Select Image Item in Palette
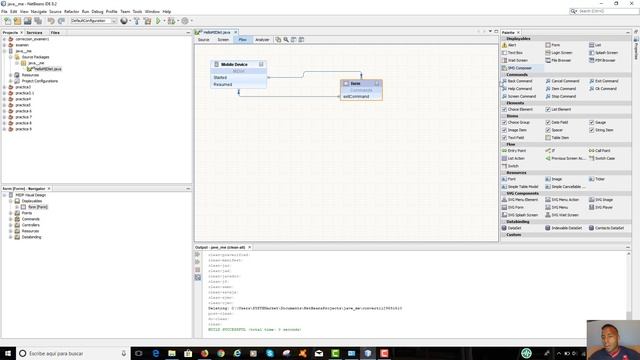Screen dimensions: 640x360 [514, 130]
